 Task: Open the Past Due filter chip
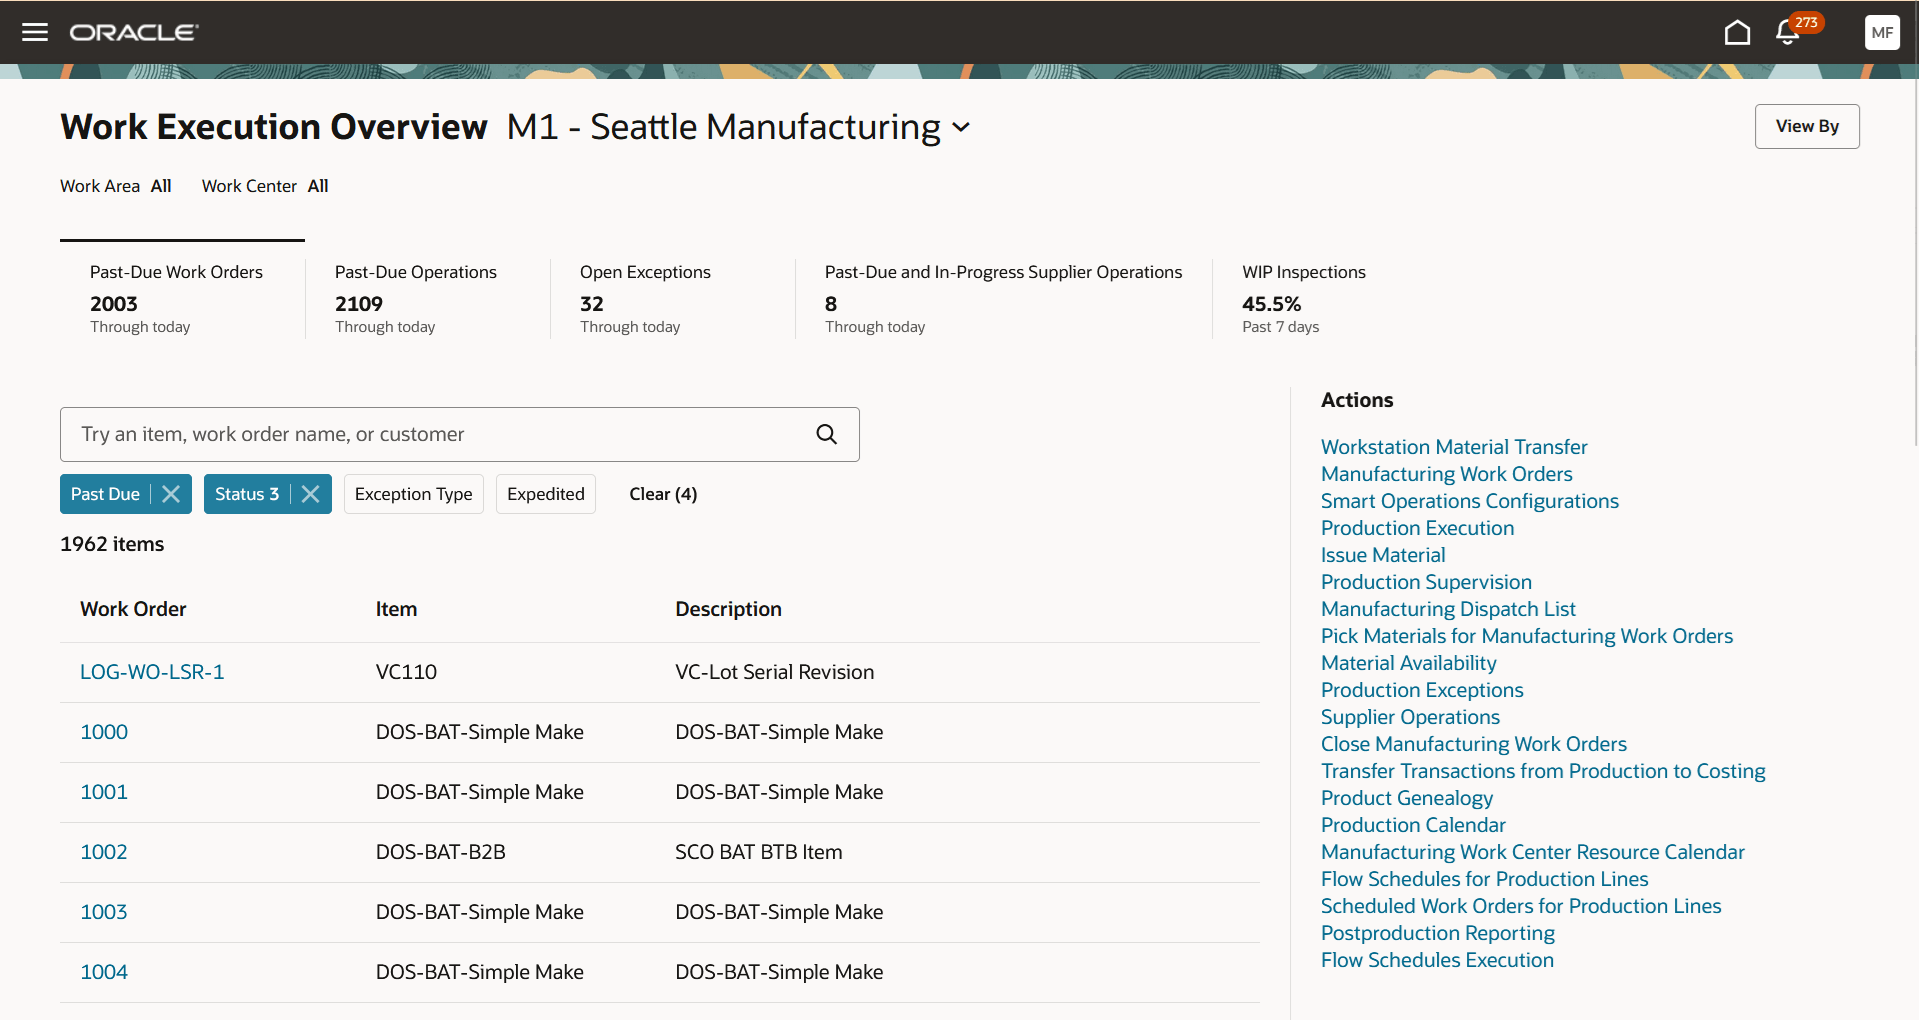[x=105, y=494]
